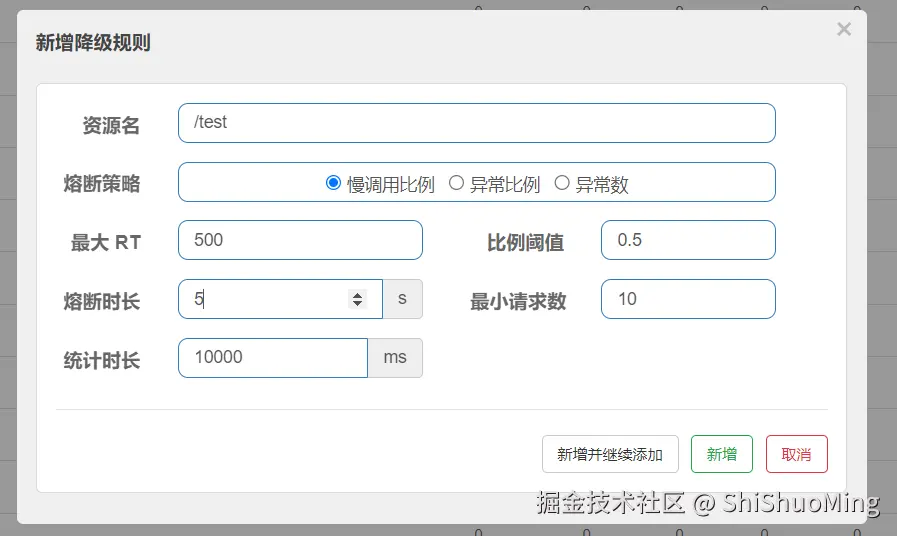This screenshot has width=897, height=536.
Task: Close the 新增降级规则 dialog with X
Action: pos(844,29)
